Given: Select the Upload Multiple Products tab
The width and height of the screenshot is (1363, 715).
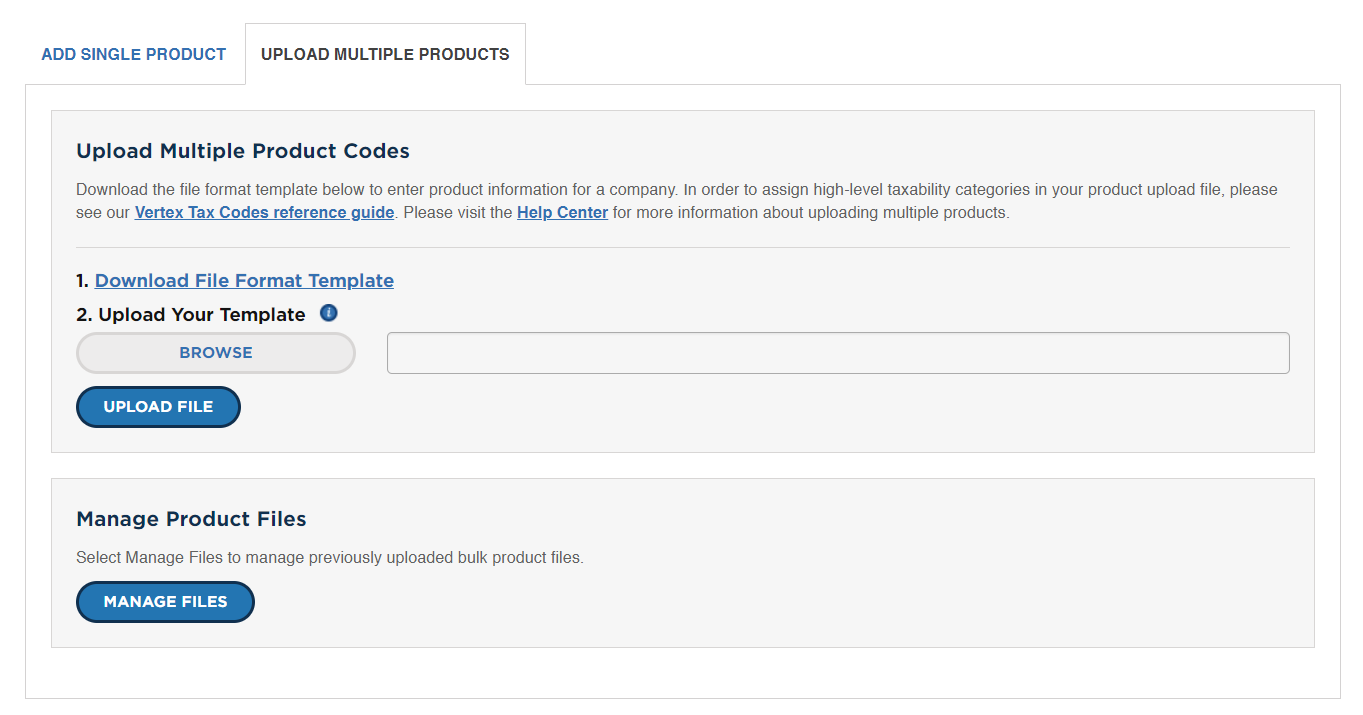Looking at the screenshot, I should (385, 54).
